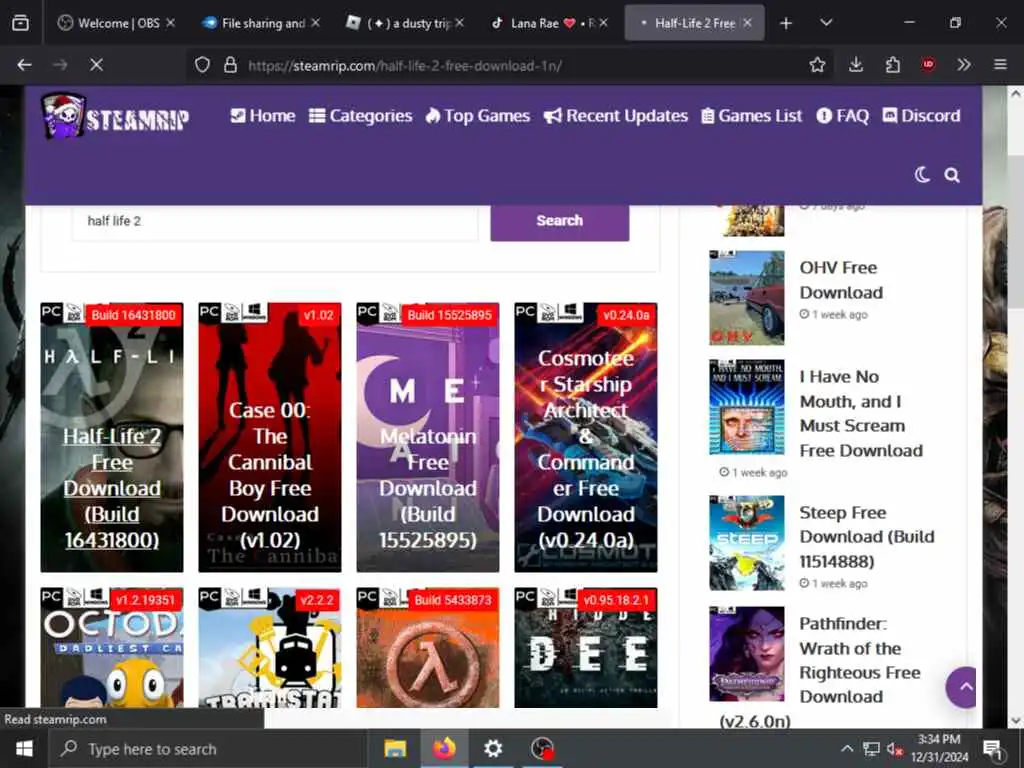Click the Firefox taskbar icon
The image size is (1024, 768).
click(x=444, y=749)
